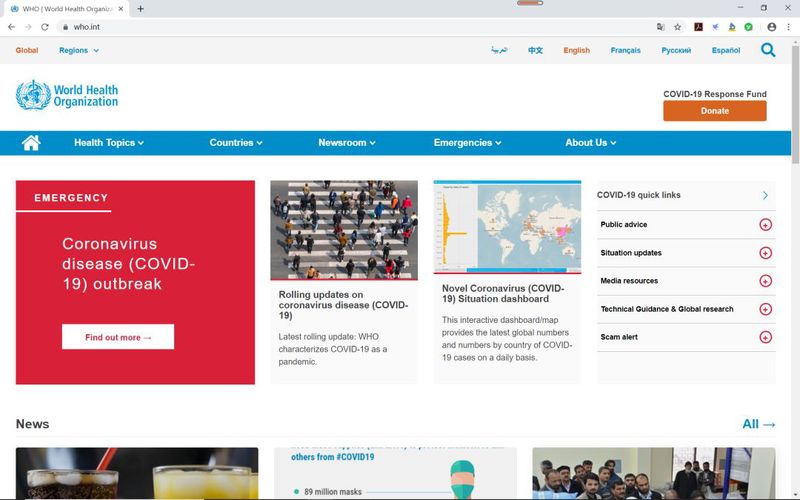The height and width of the screenshot is (500, 800).
Task: Open the Newsroom menu item
Action: [x=347, y=143]
